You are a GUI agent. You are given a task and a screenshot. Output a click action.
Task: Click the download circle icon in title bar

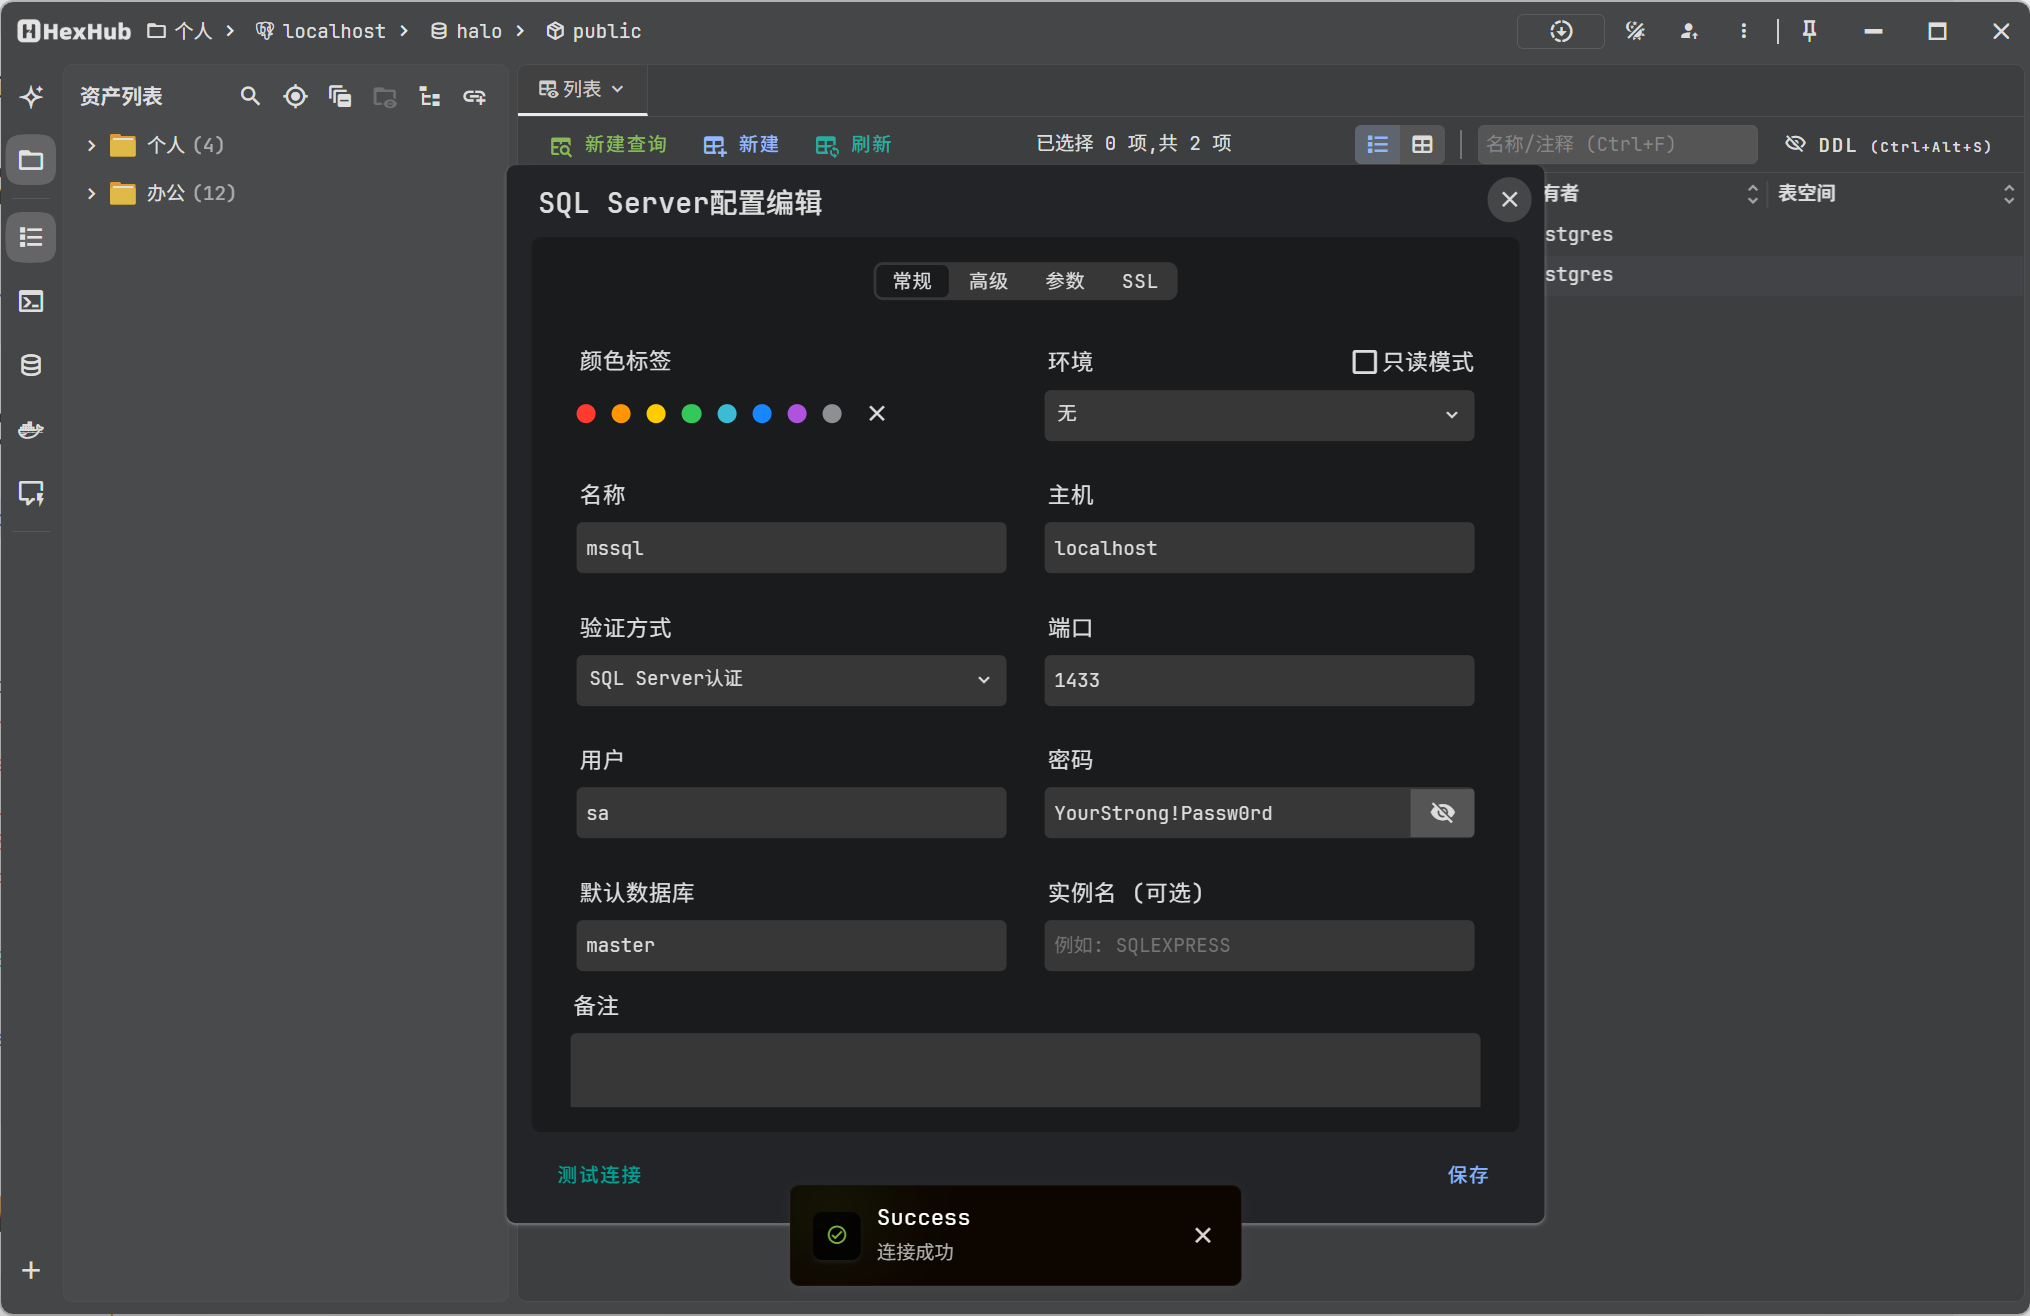pyautogui.click(x=1561, y=31)
